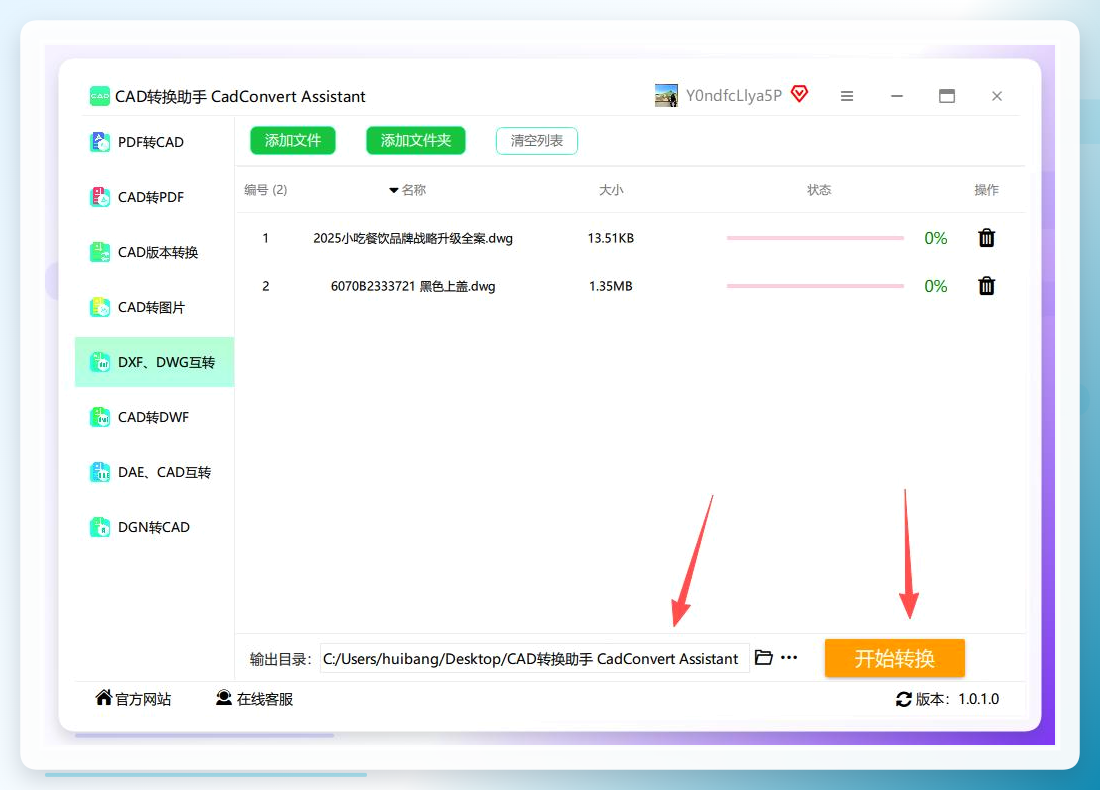Click progress bar of 2025小吃餐饮 file

[x=815, y=238]
